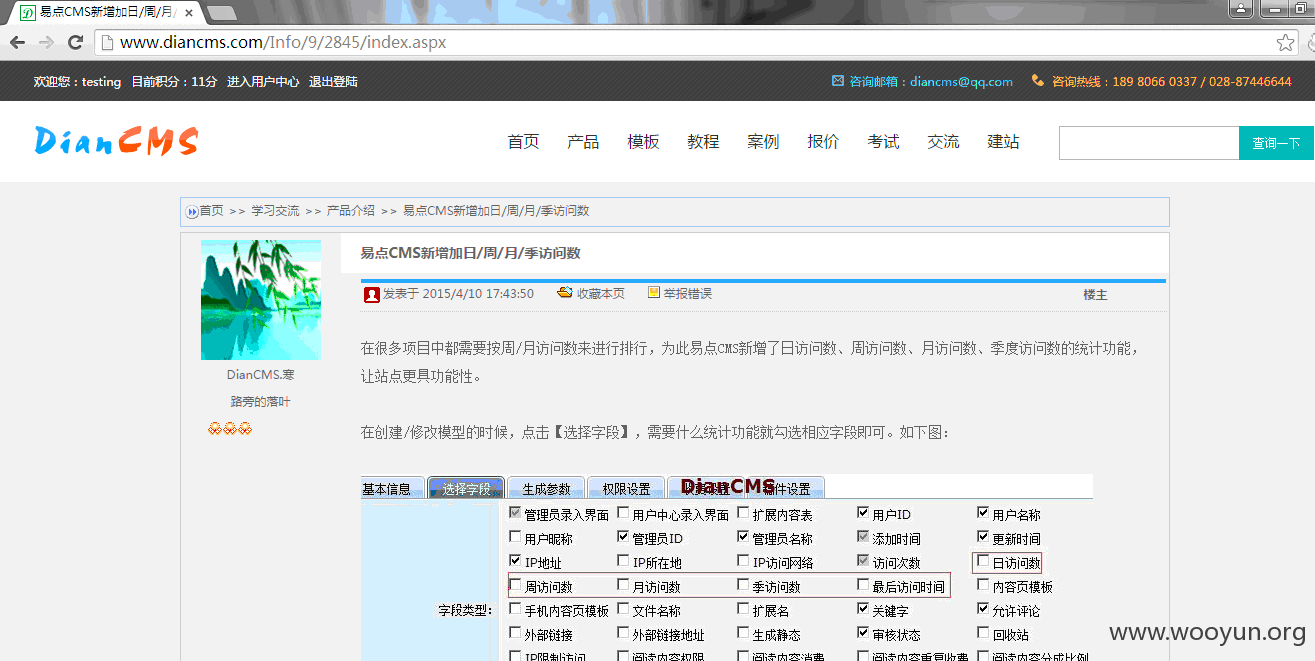Open the 考试 navigation item
The image size is (1315, 661).
[883, 142]
